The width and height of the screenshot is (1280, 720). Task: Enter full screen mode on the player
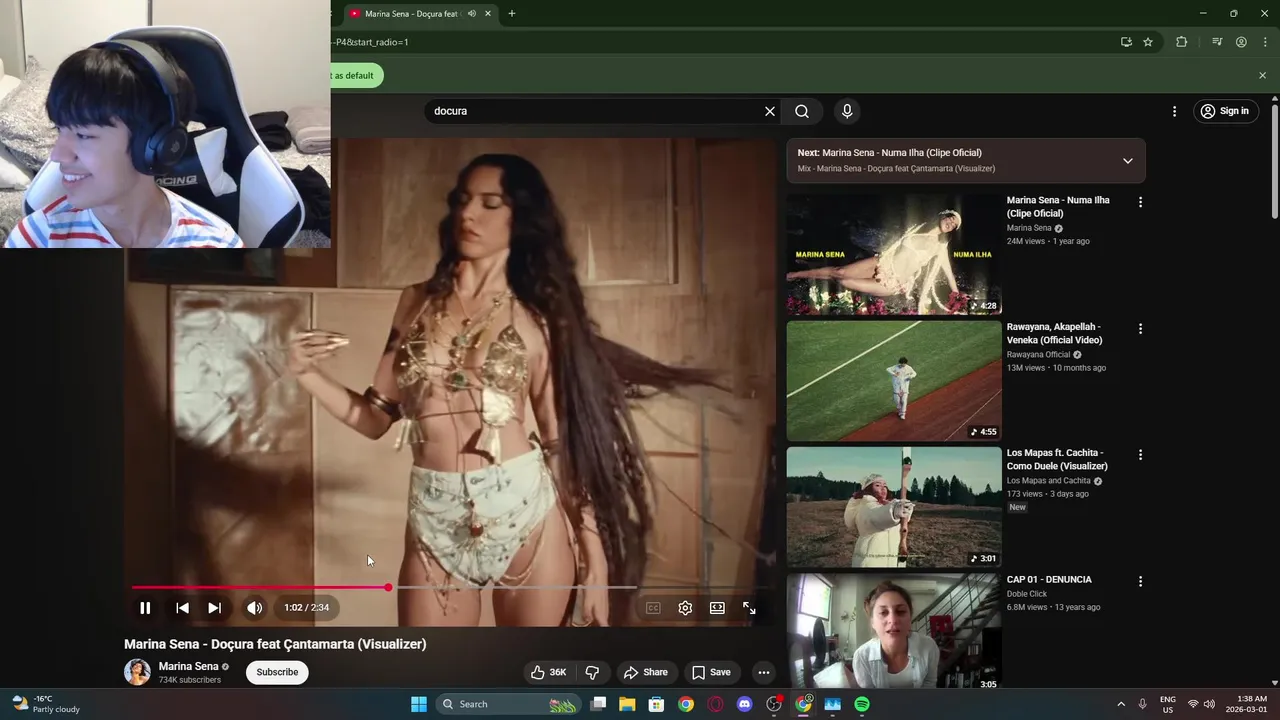[x=749, y=608]
